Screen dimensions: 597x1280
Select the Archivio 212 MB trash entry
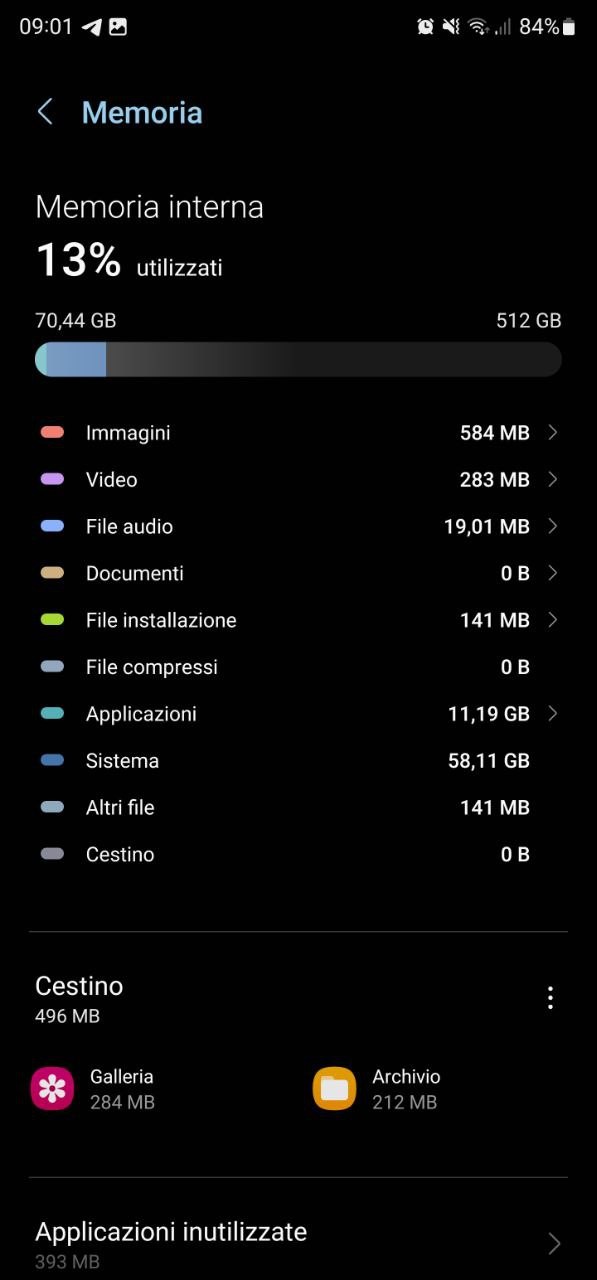pyautogui.click(x=440, y=1088)
